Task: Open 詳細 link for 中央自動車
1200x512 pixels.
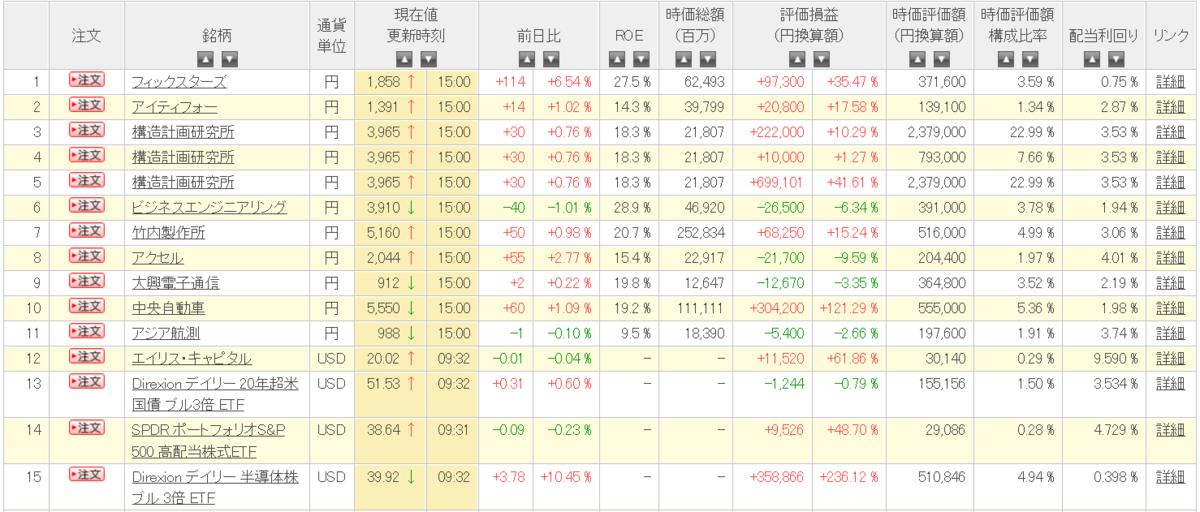Action: pyautogui.click(x=1169, y=307)
